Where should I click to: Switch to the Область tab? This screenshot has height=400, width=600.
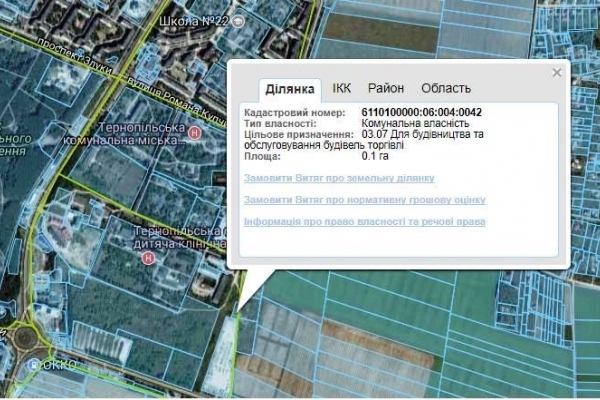click(446, 88)
